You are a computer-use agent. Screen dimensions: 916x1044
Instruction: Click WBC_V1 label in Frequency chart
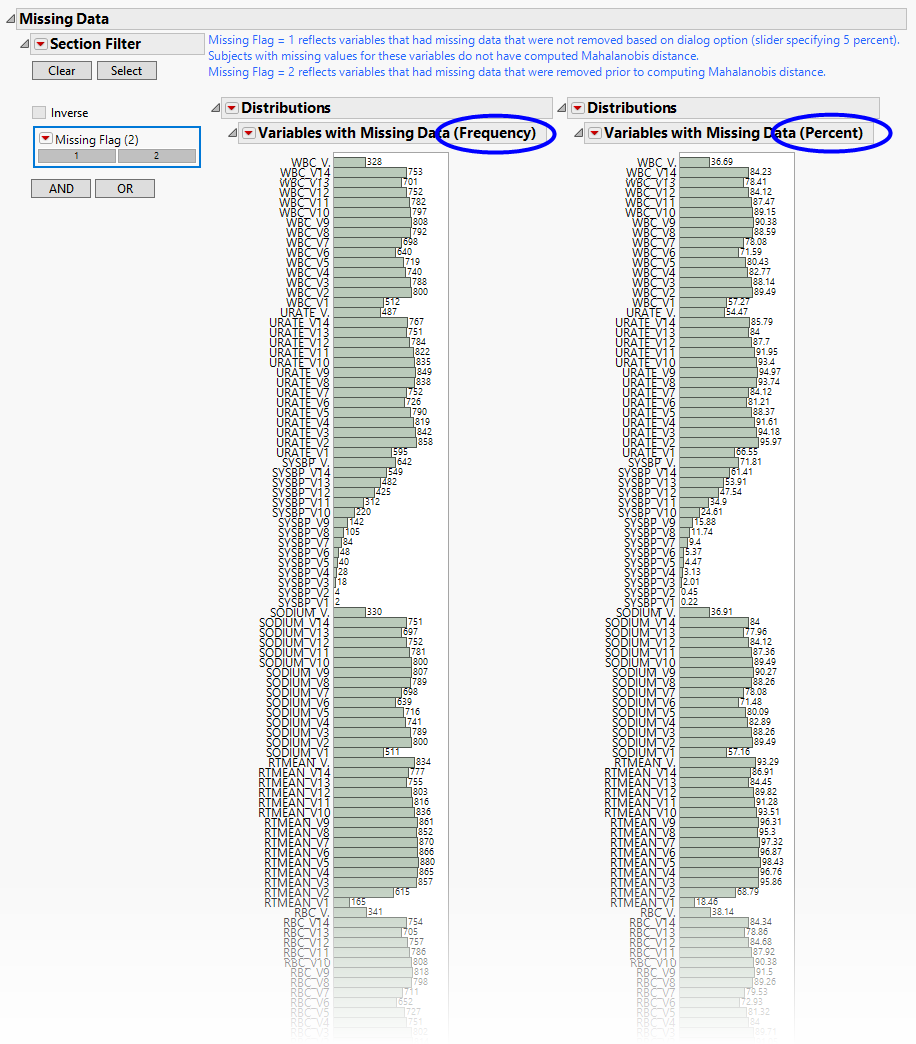(308, 302)
